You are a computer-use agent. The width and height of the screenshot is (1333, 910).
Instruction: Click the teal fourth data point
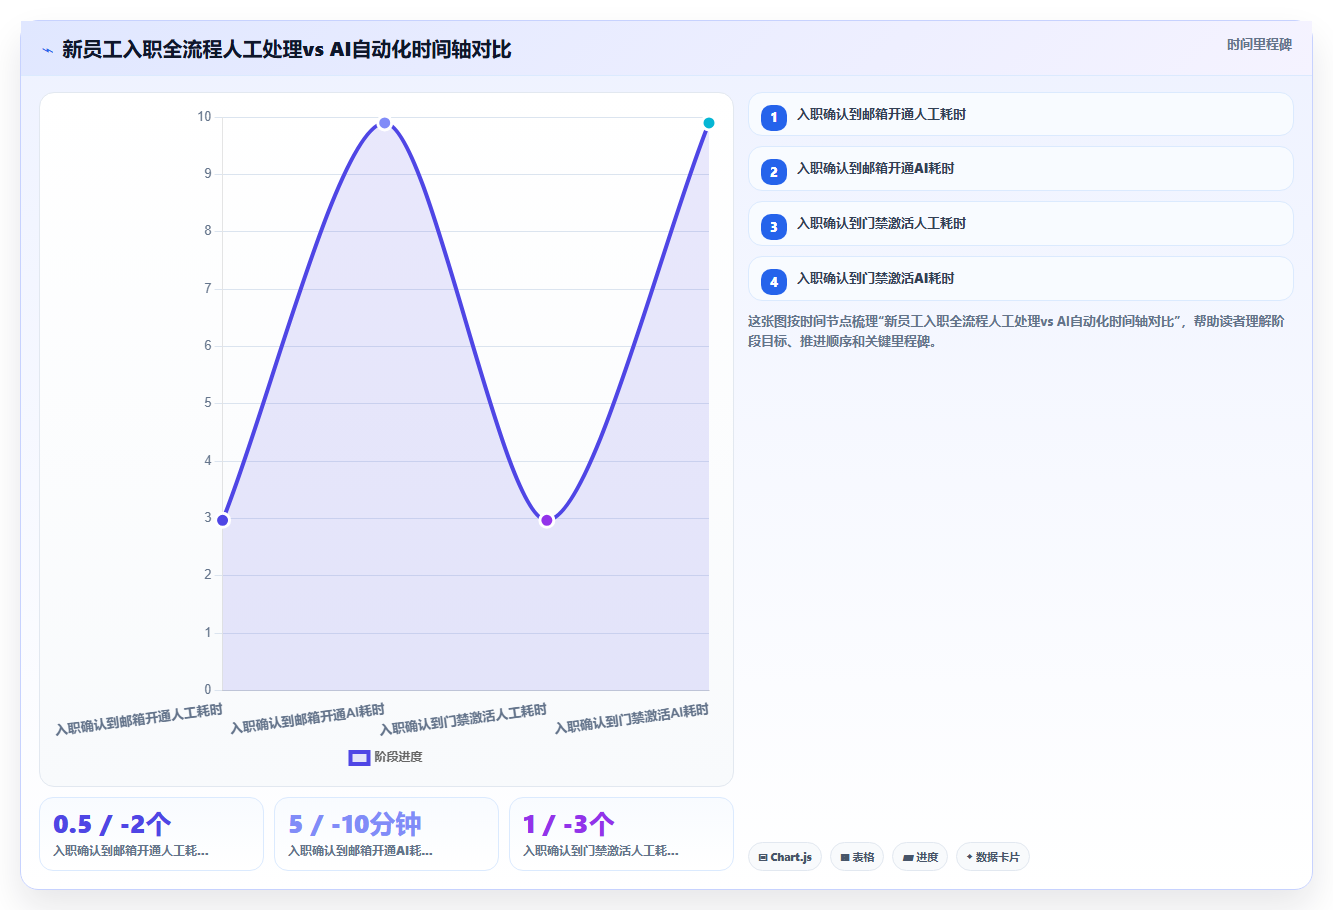tap(708, 123)
